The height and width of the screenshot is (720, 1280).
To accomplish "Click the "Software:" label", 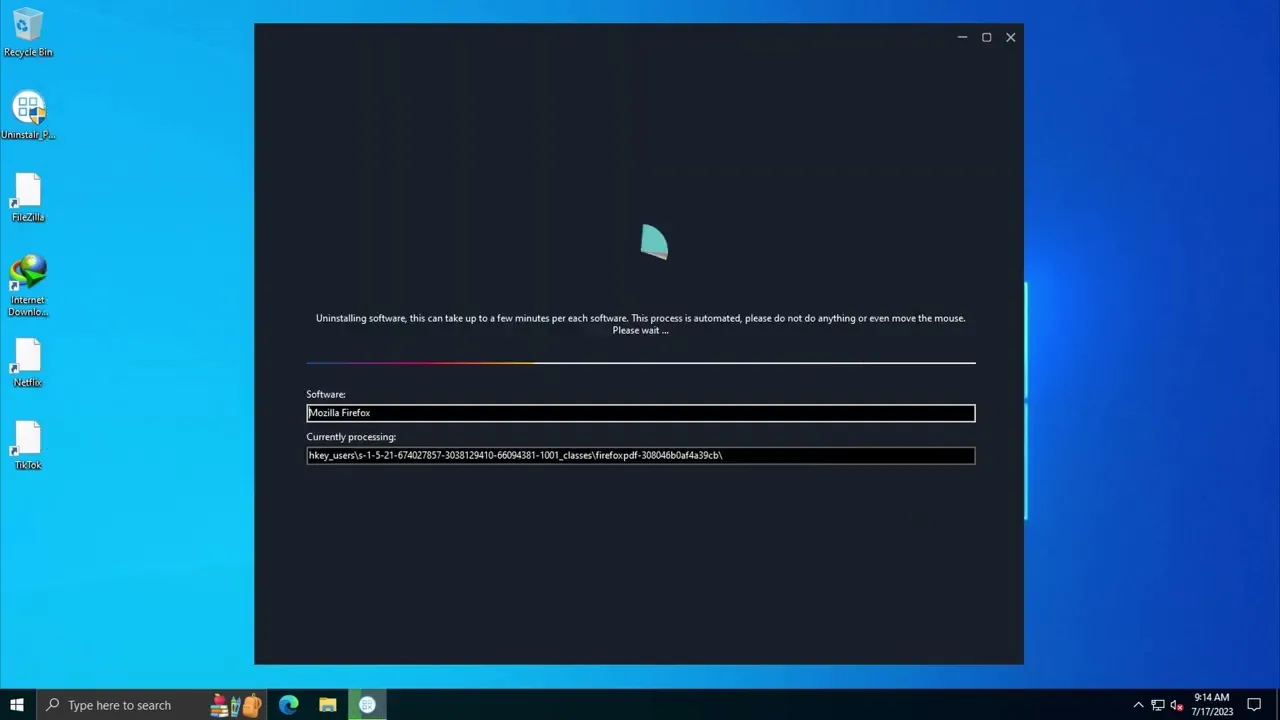I will 326,394.
